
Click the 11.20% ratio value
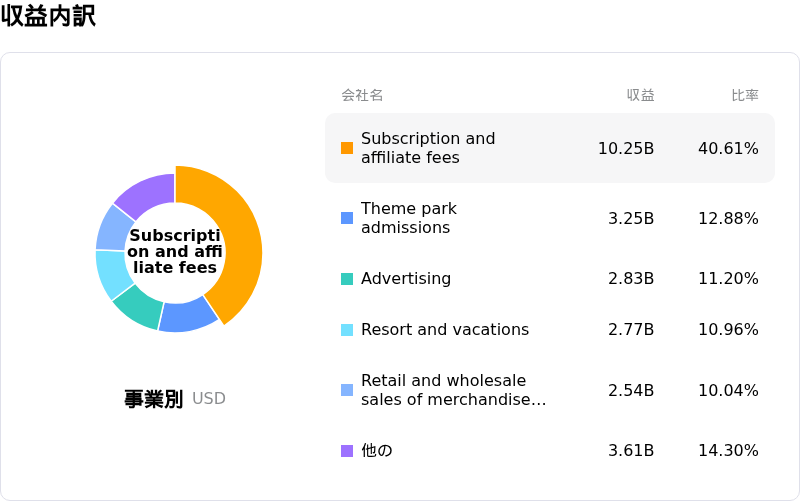coord(728,279)
